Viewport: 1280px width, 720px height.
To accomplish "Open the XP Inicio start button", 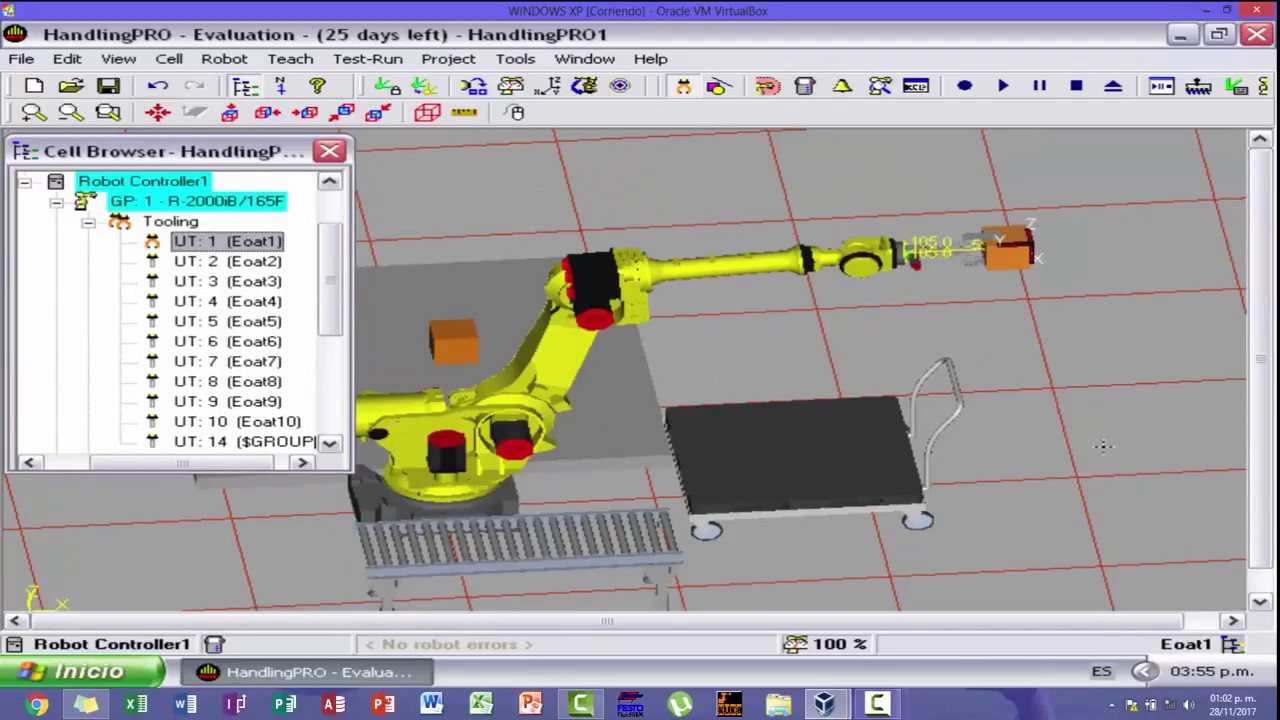I will coord(82,672).
